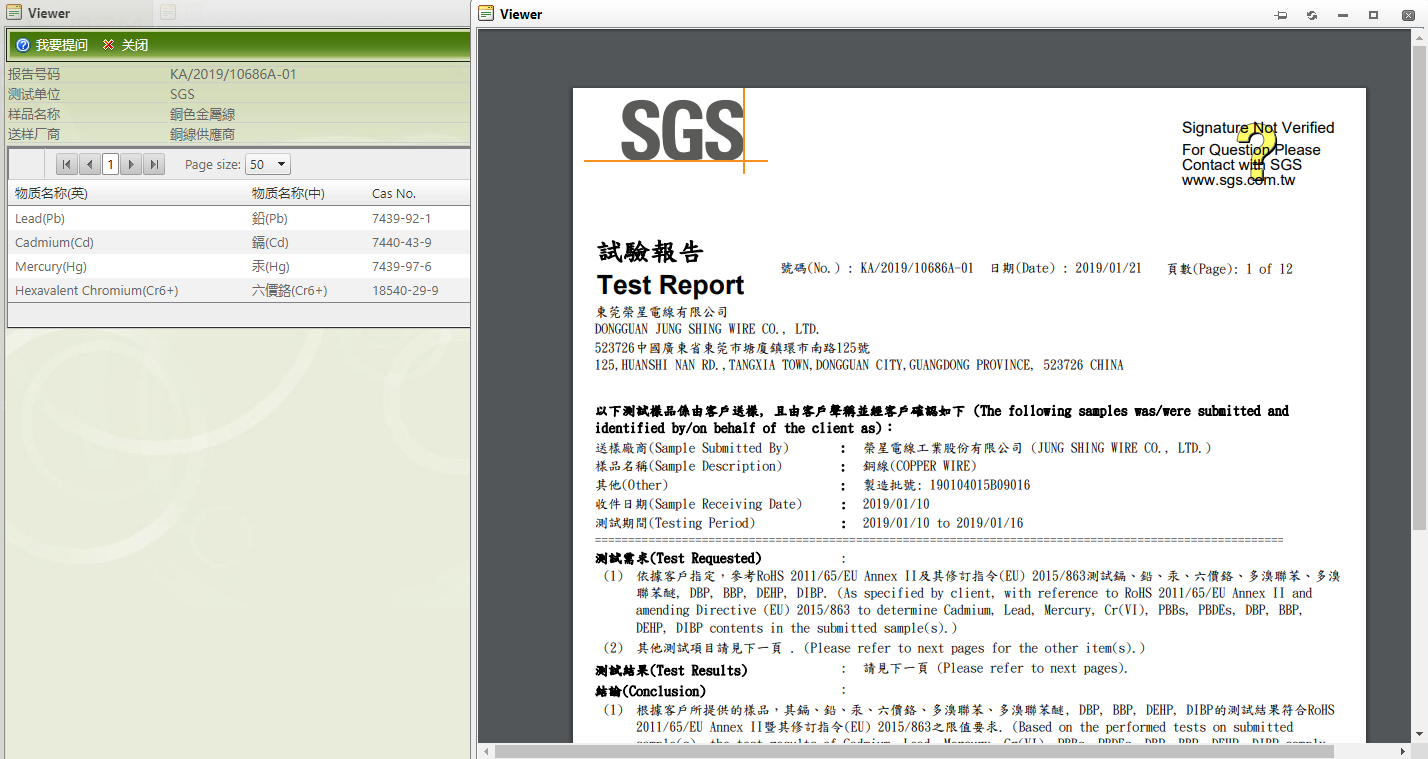
Task: Go to next page in pager
Action: click(131, 164)
